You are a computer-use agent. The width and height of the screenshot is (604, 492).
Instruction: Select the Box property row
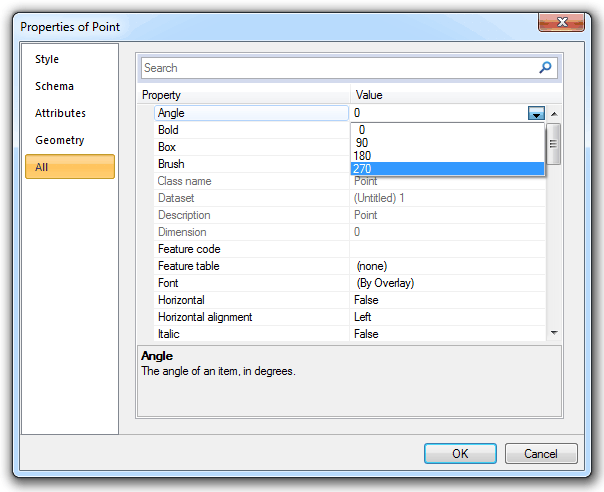click(252, 147)
